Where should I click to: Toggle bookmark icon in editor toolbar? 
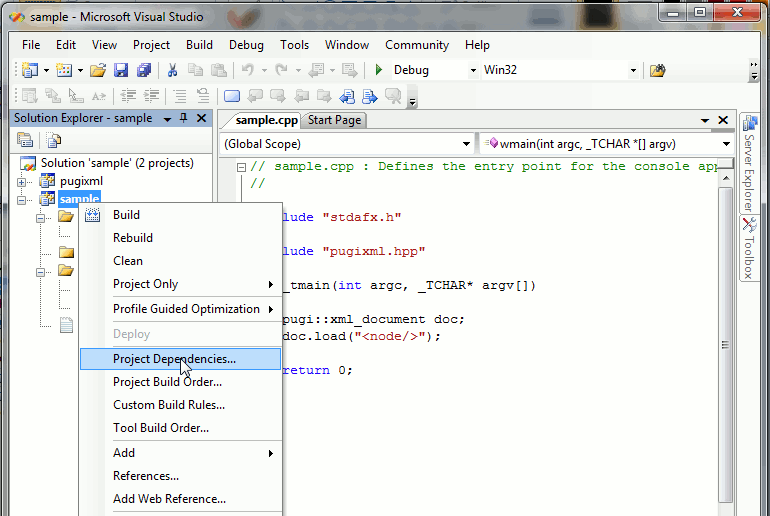tap(232, 96)
